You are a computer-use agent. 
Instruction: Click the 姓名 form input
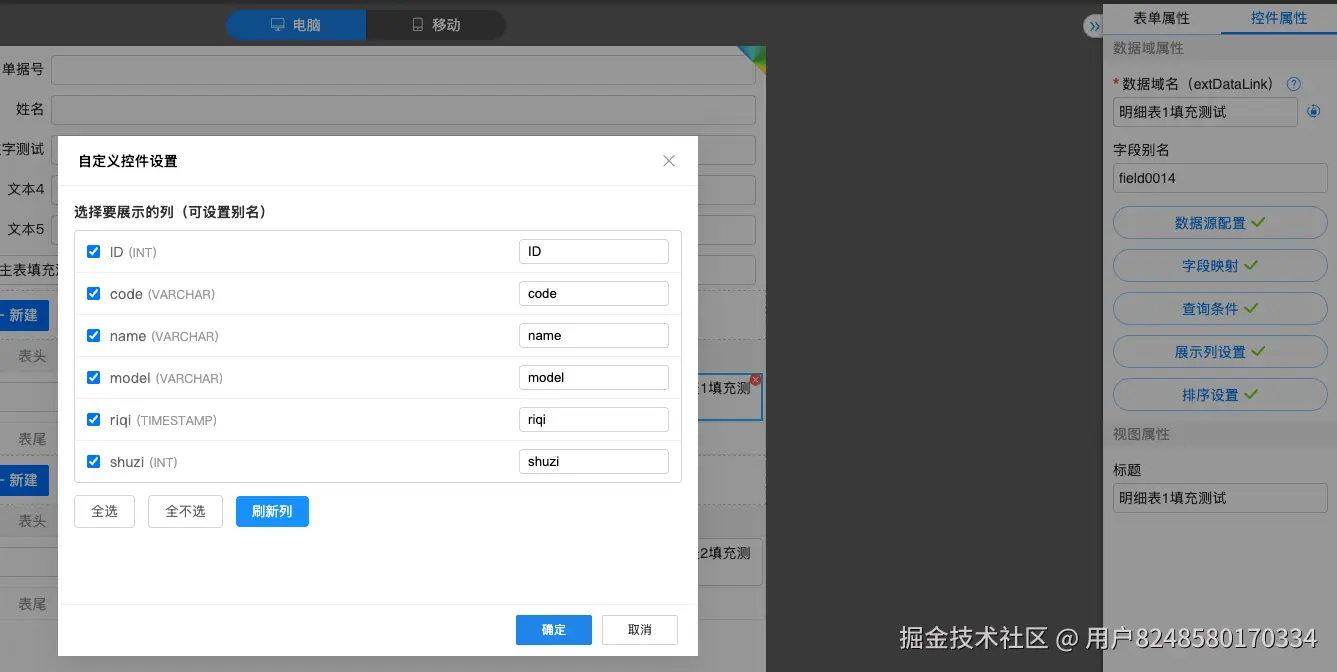[403, 110]
